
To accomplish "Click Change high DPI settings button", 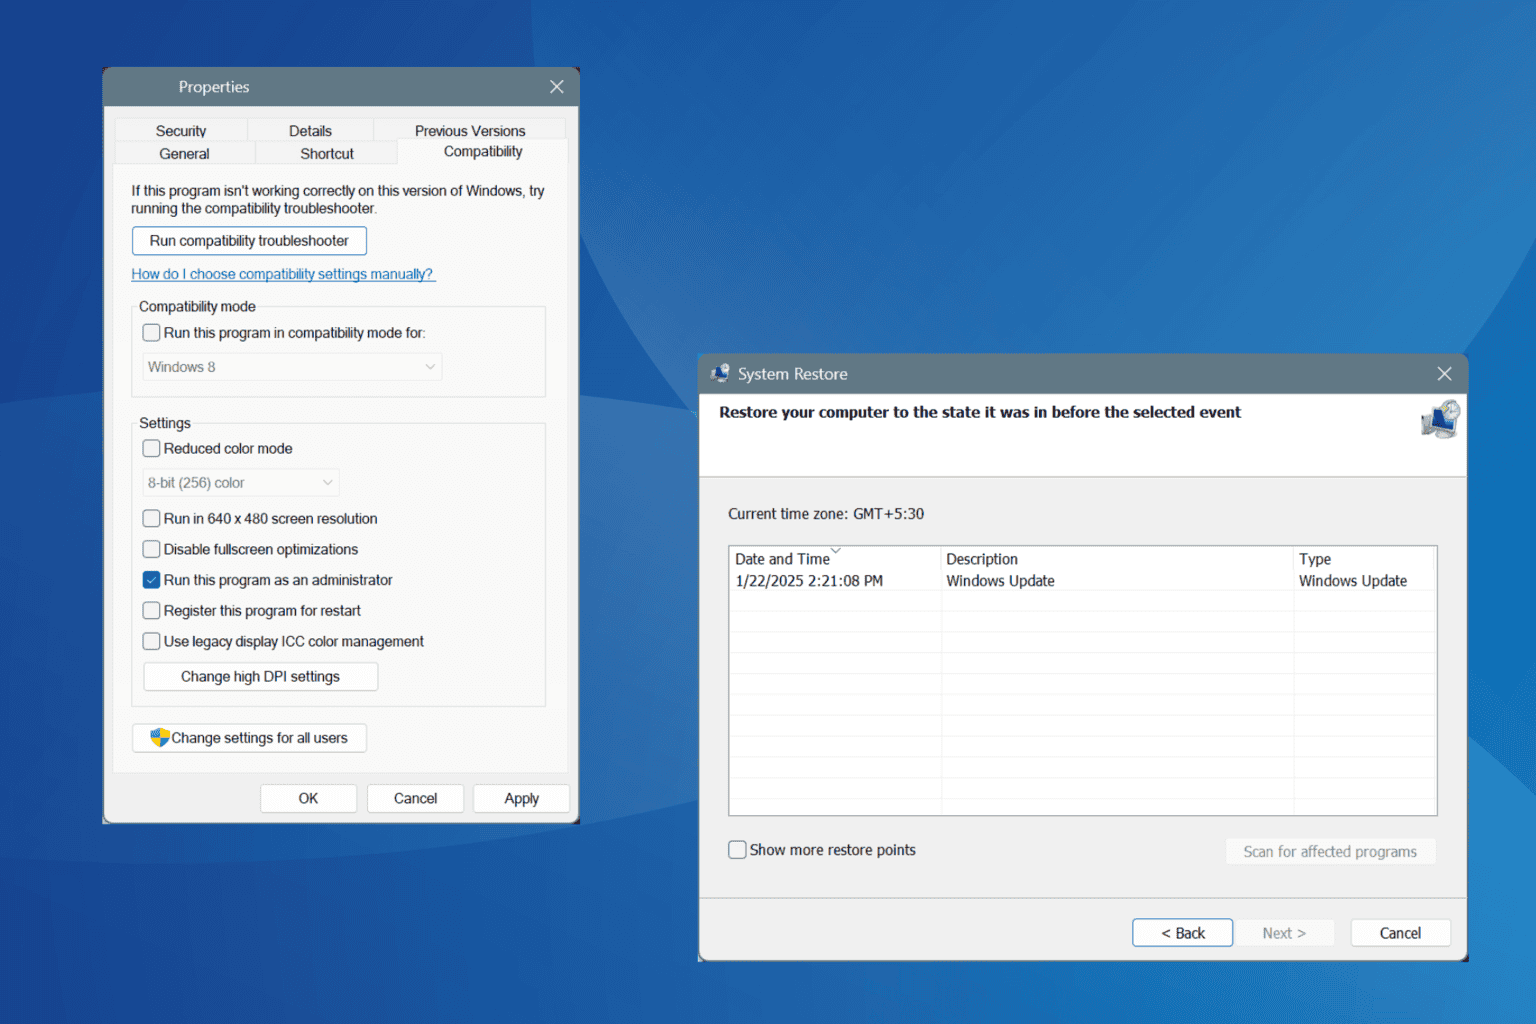I will [261, 677].
